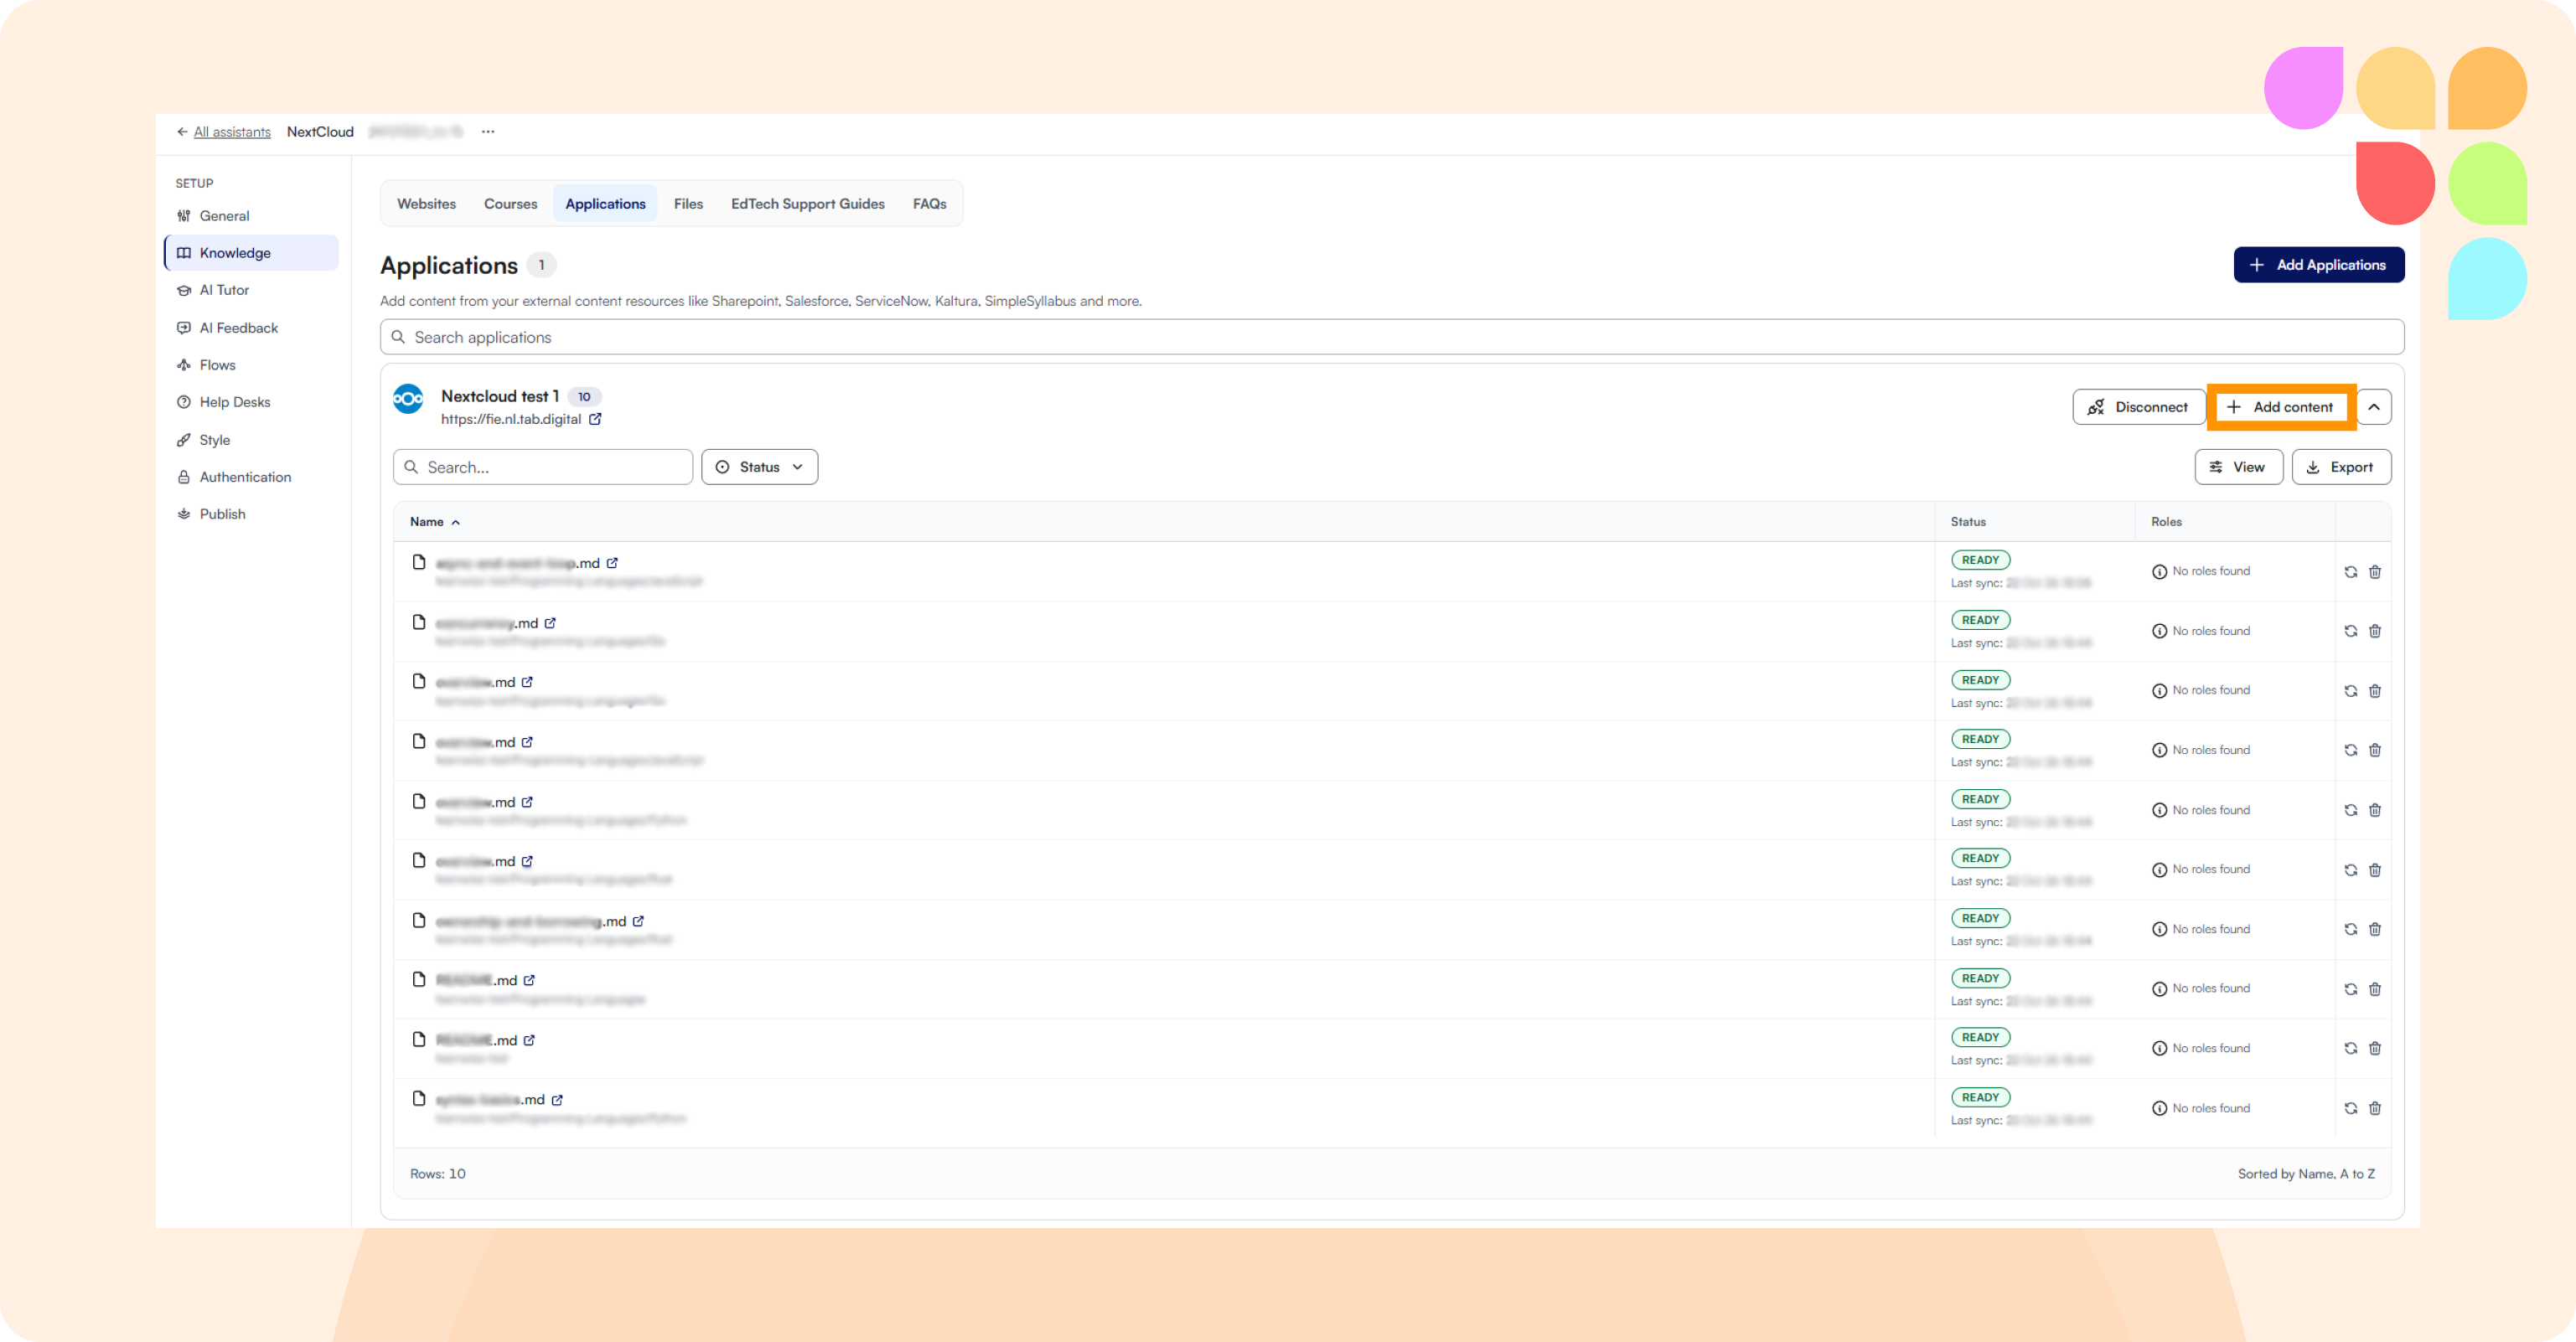Click No roles found in top row

point(2201,572)
